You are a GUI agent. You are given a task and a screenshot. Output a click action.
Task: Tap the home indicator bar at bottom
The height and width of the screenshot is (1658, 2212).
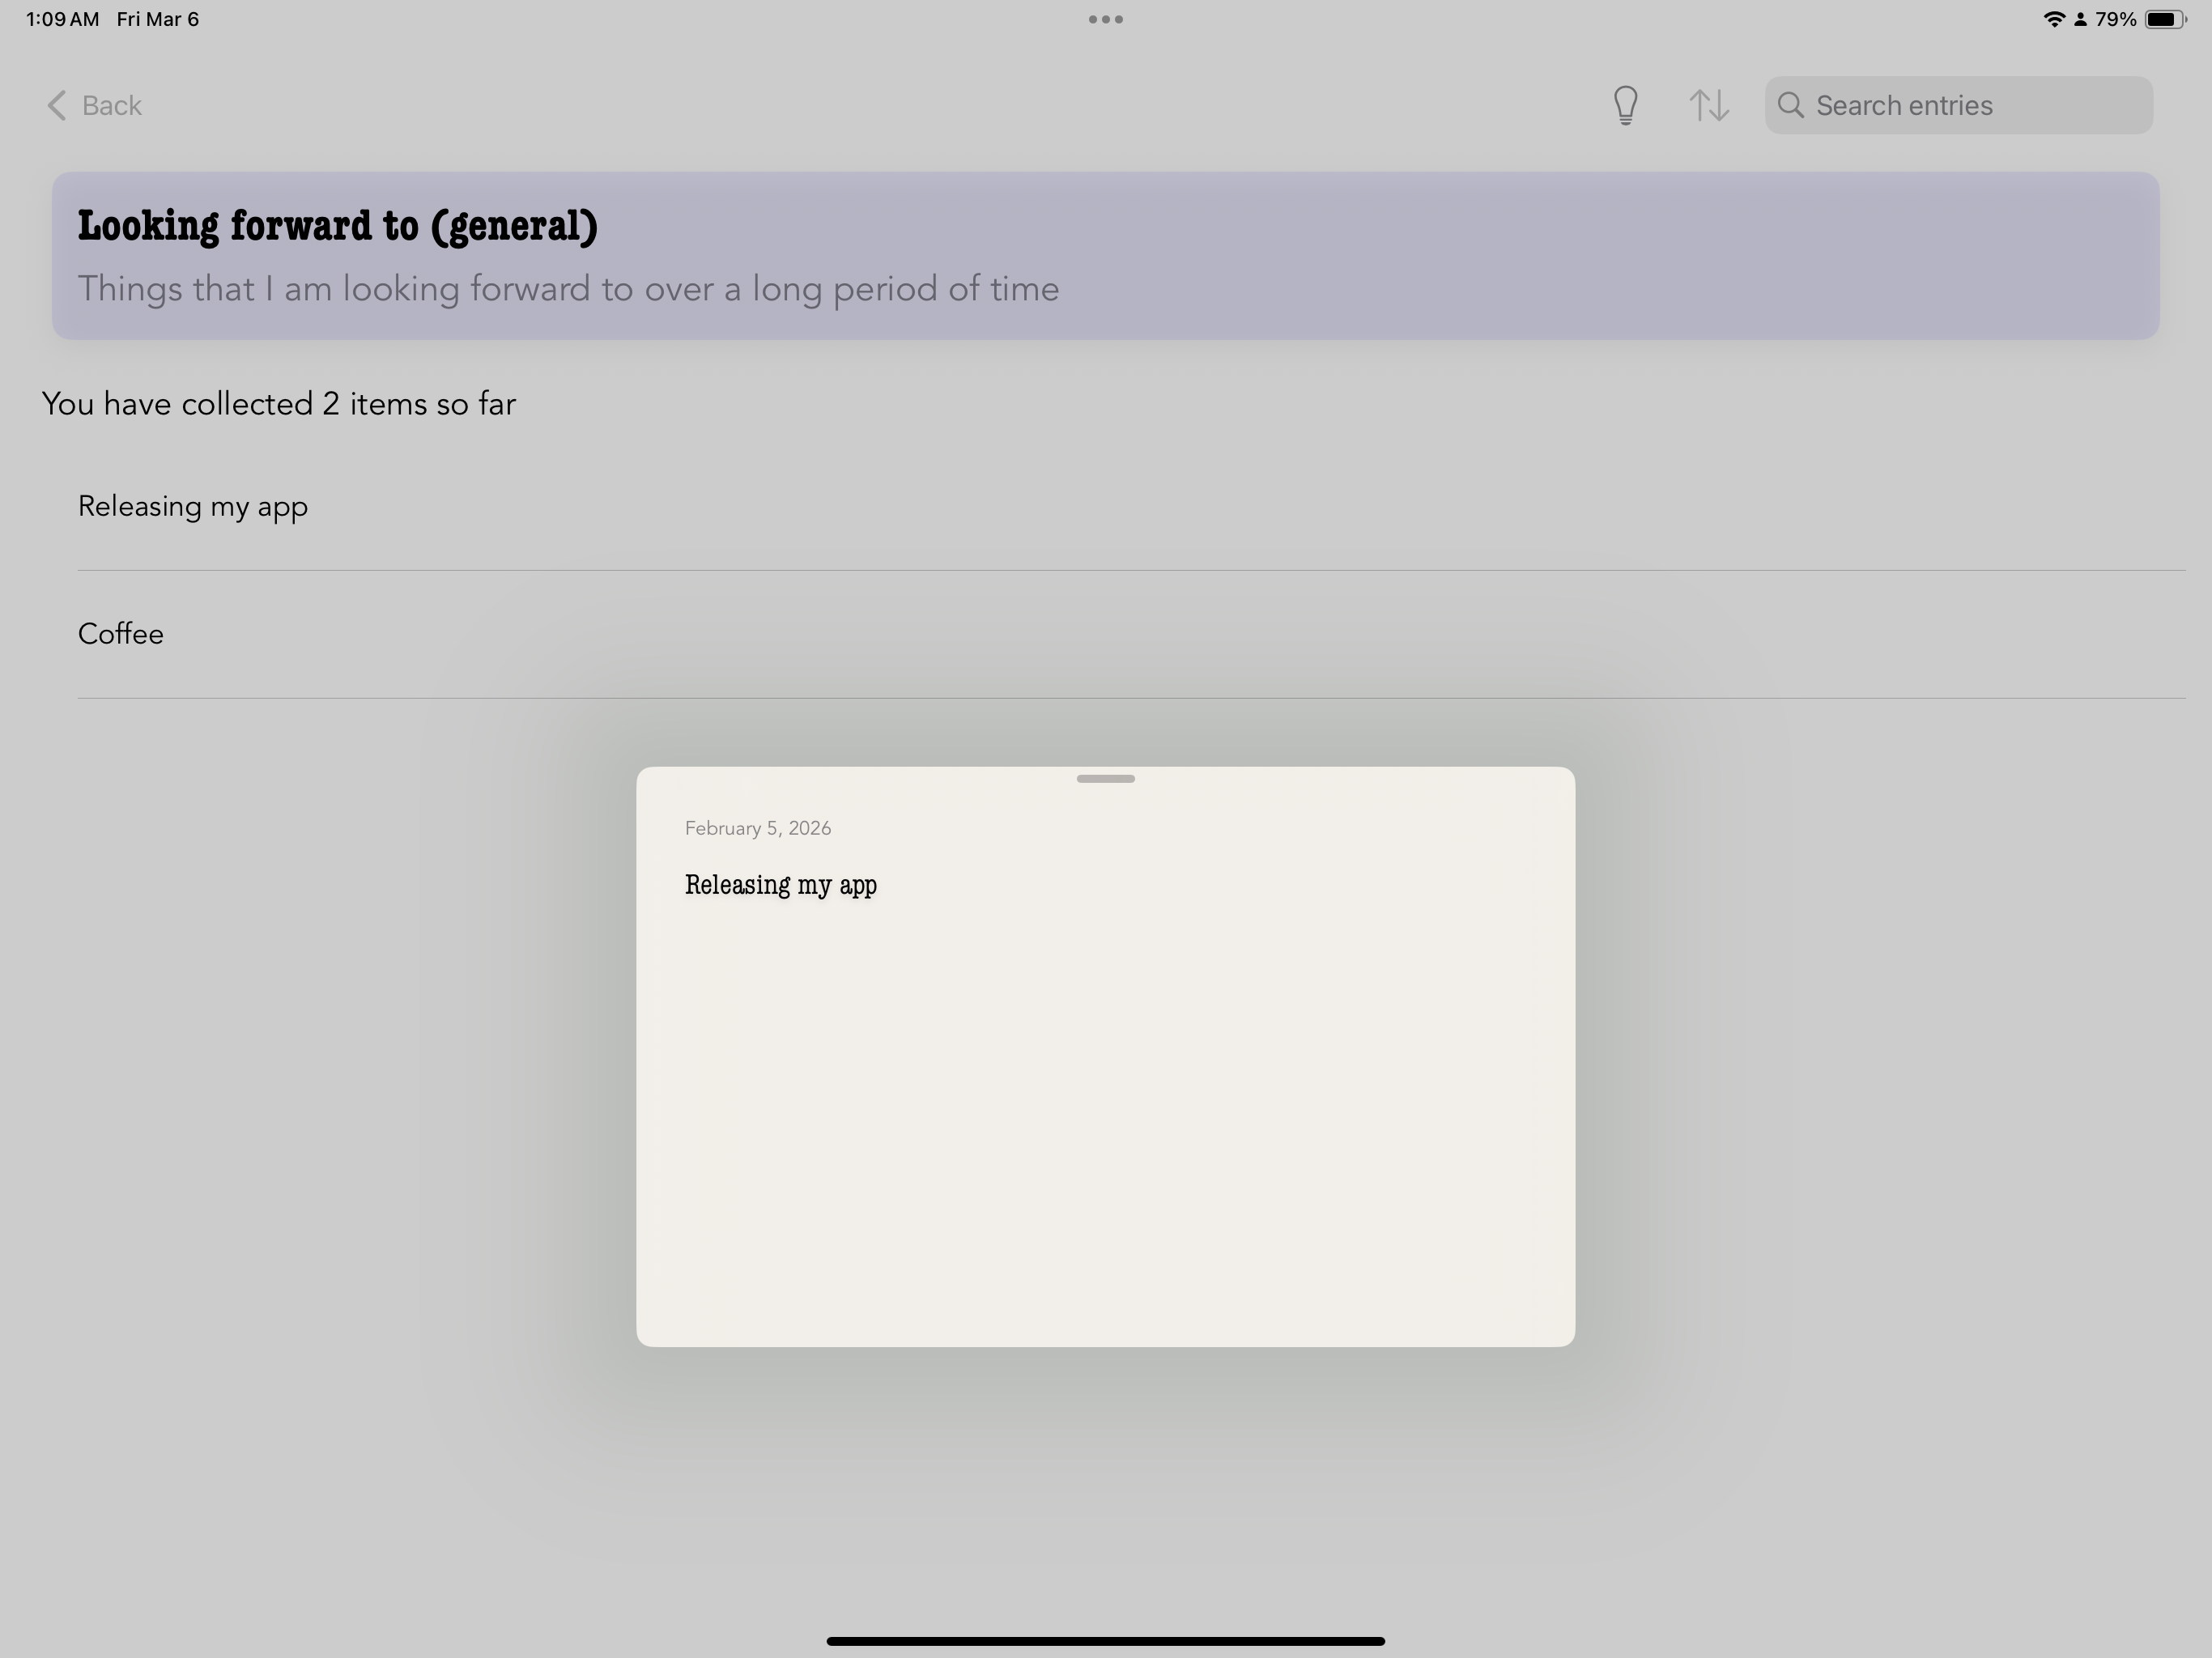pyautogui.click(x=1106, y=1641)
